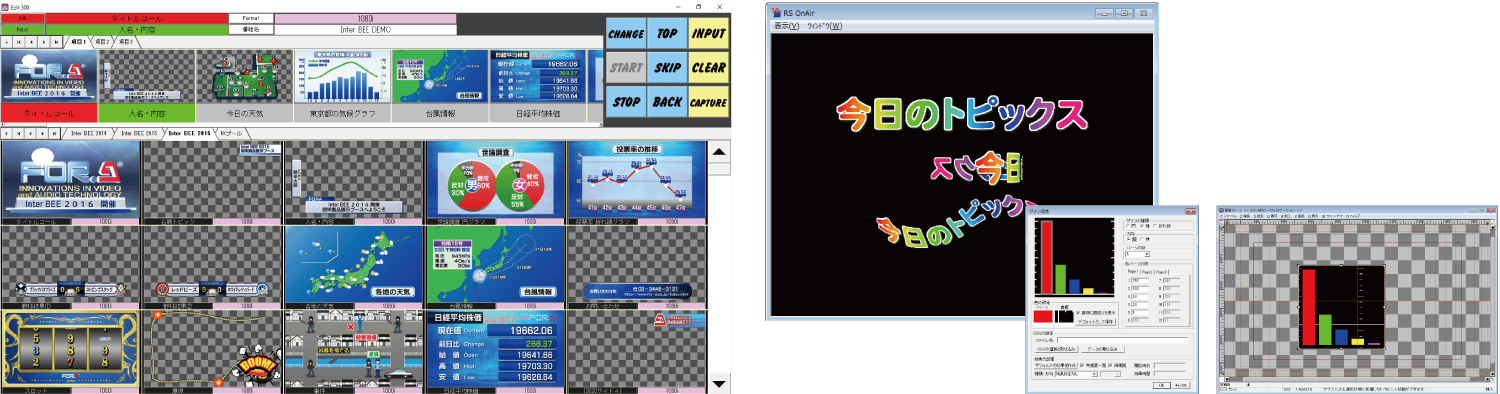The image size is (1500, 394).
Task: Open the 表示(V) menu in RS OnAir
Action: pyautogui.click(x=787, y=25)
